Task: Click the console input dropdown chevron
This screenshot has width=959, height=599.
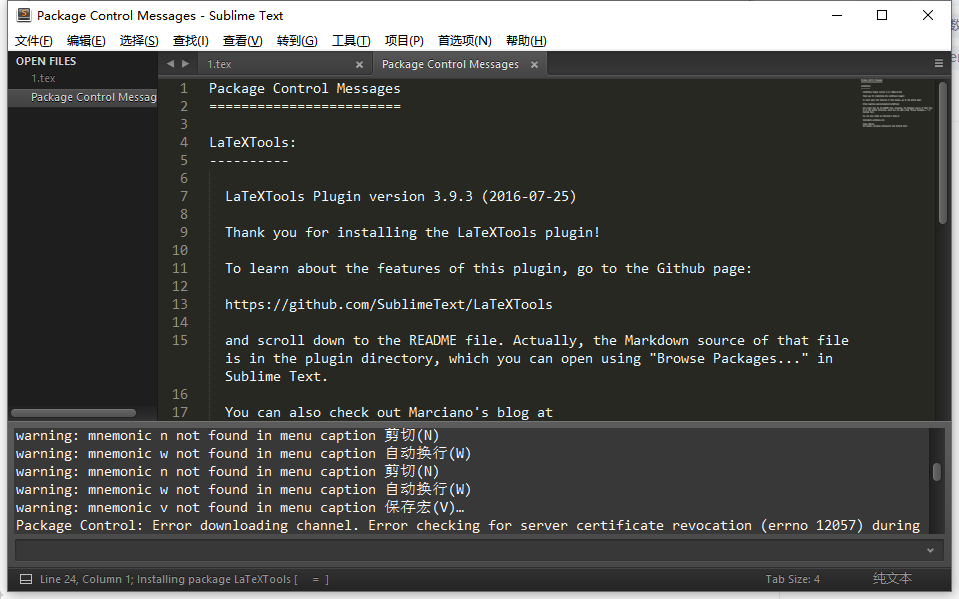Action: tap(931, 549)
